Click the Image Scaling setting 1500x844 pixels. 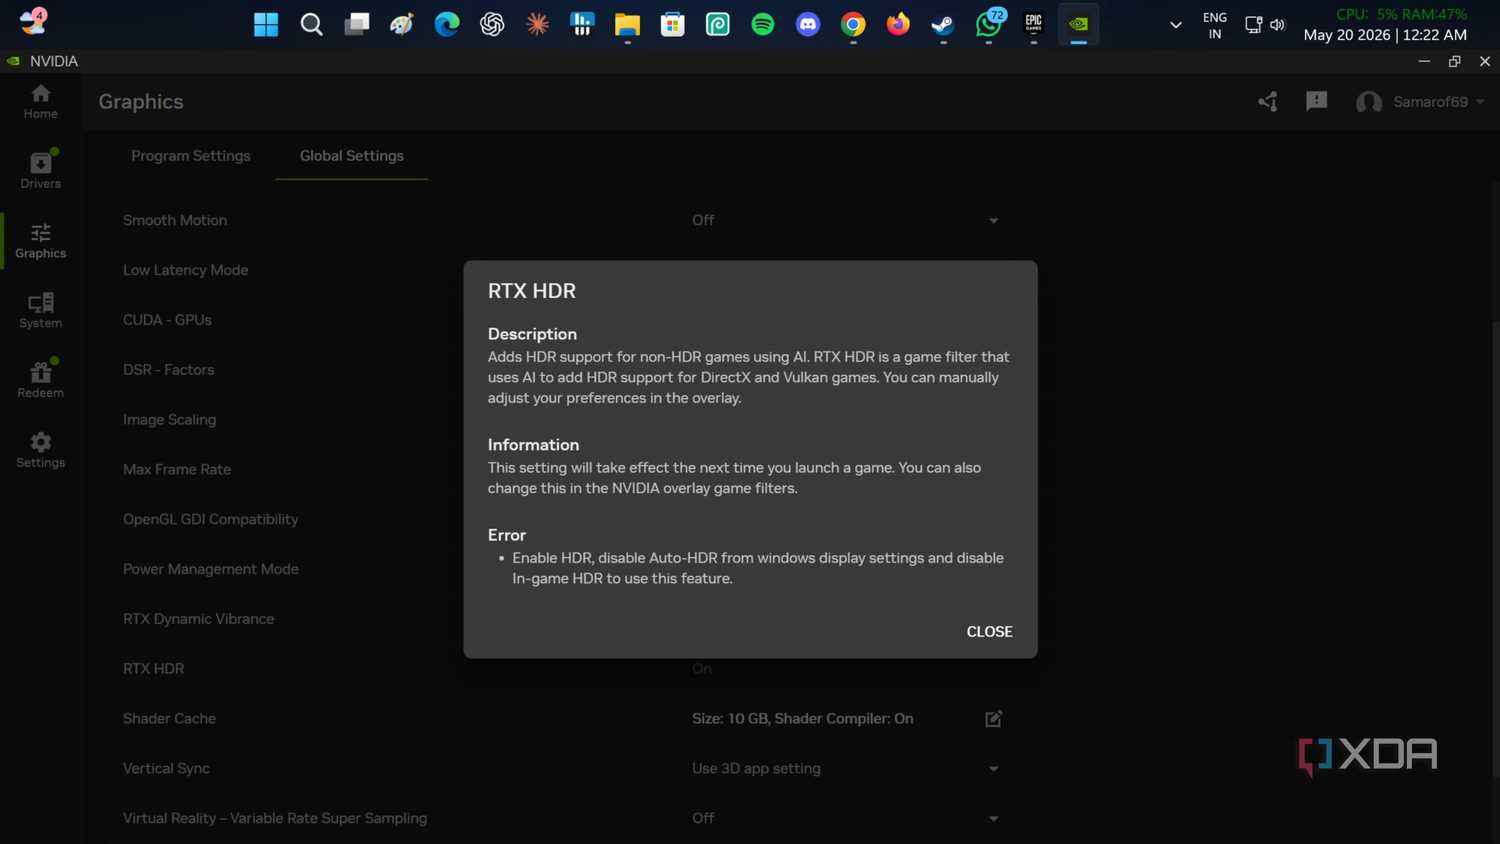tap(169, 420)
